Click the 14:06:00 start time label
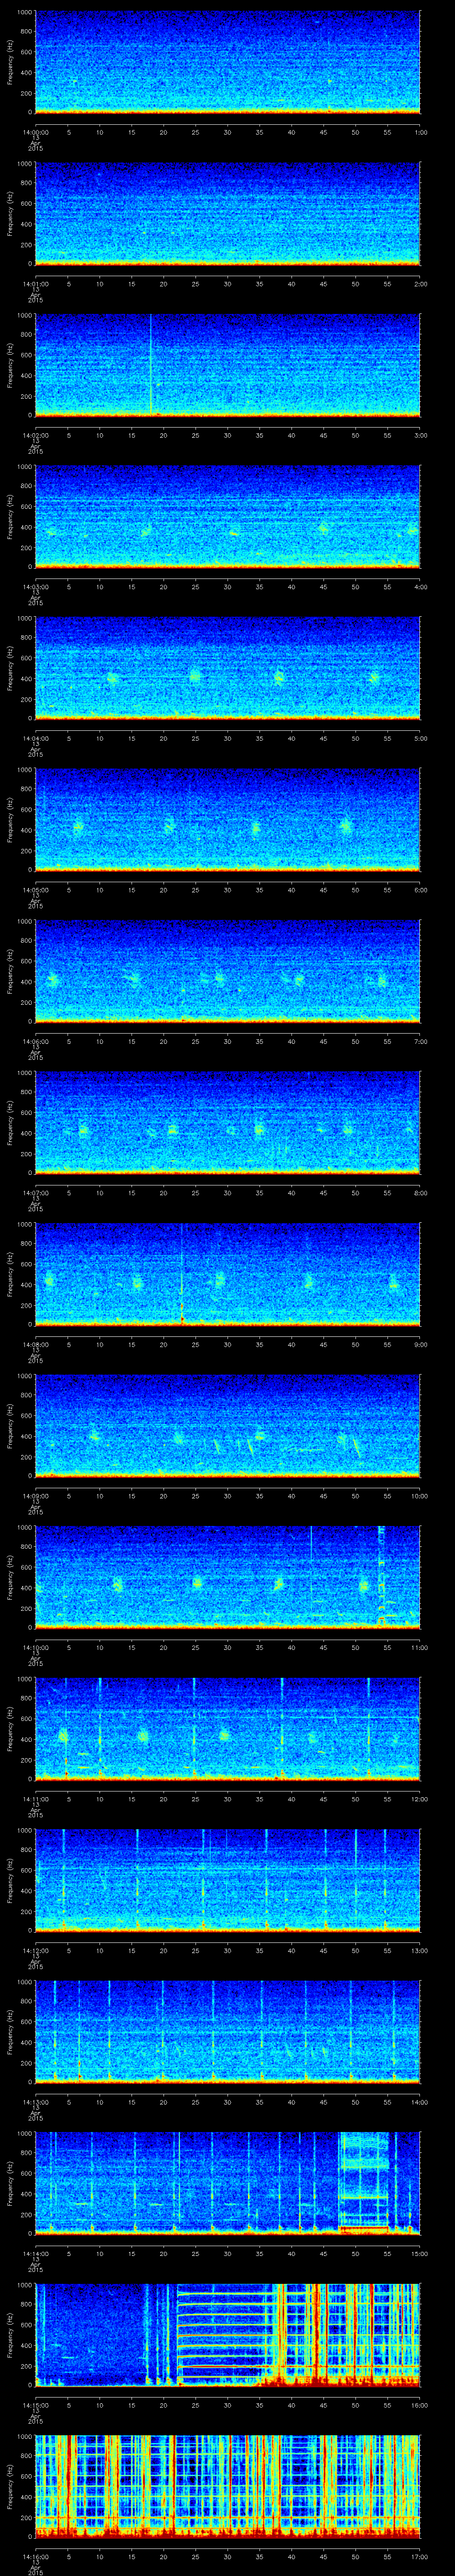455x2576 pixels. (x=35, y=1041)
